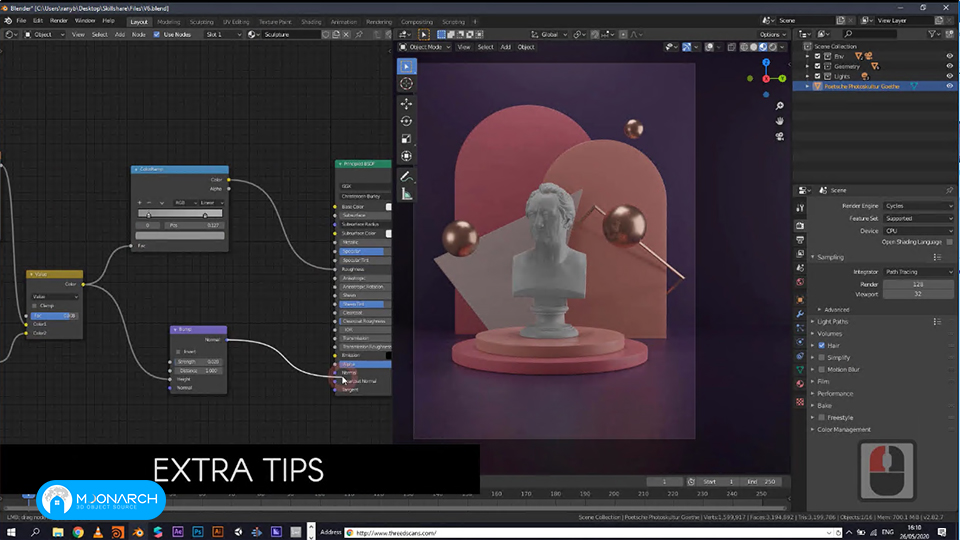Viewport: 960px width, 540px height.
Task: Select the Transform tool
Action: (407, 156)
